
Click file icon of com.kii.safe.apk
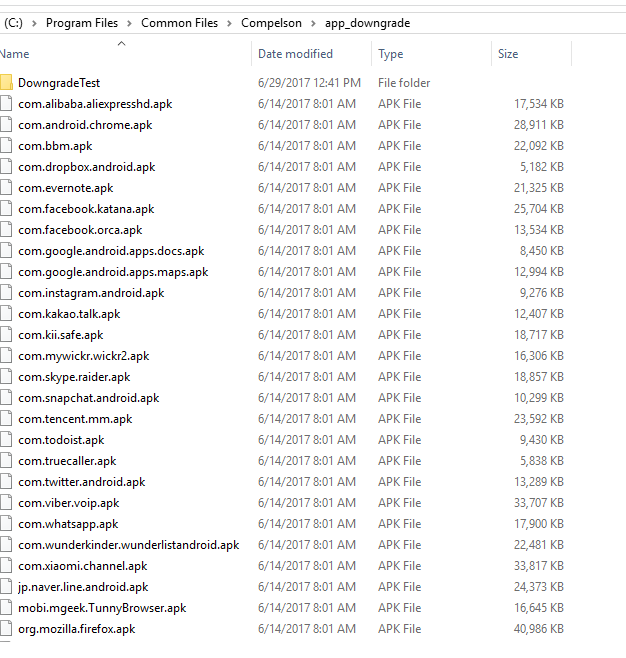6,334
